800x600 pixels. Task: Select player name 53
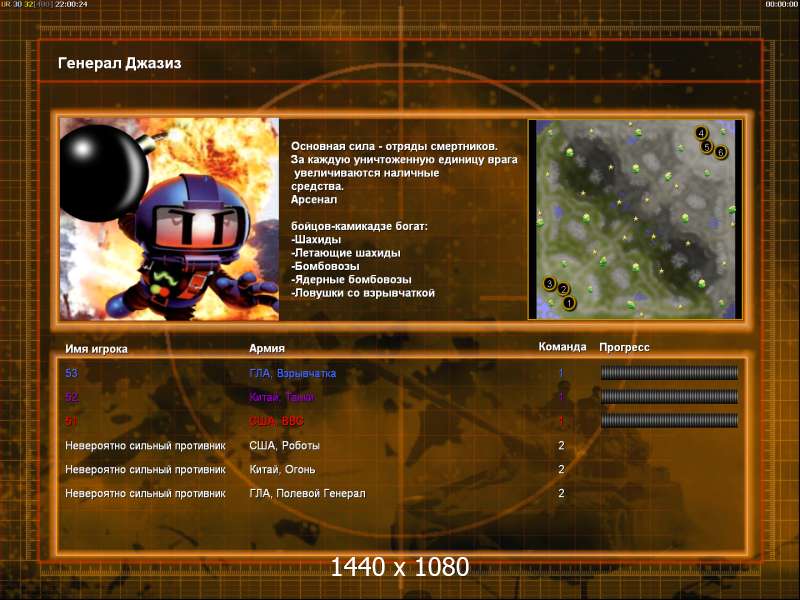click(71, 373)
